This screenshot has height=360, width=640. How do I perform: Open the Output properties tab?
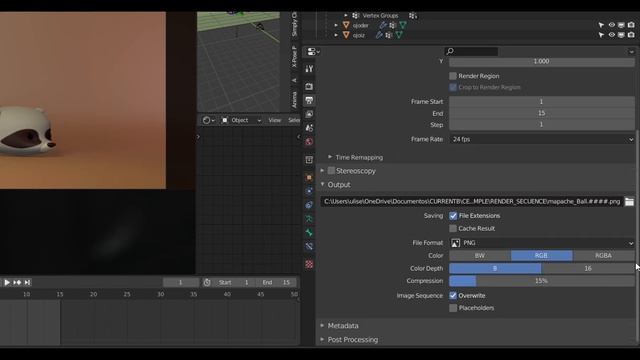(x=309, y=100)
